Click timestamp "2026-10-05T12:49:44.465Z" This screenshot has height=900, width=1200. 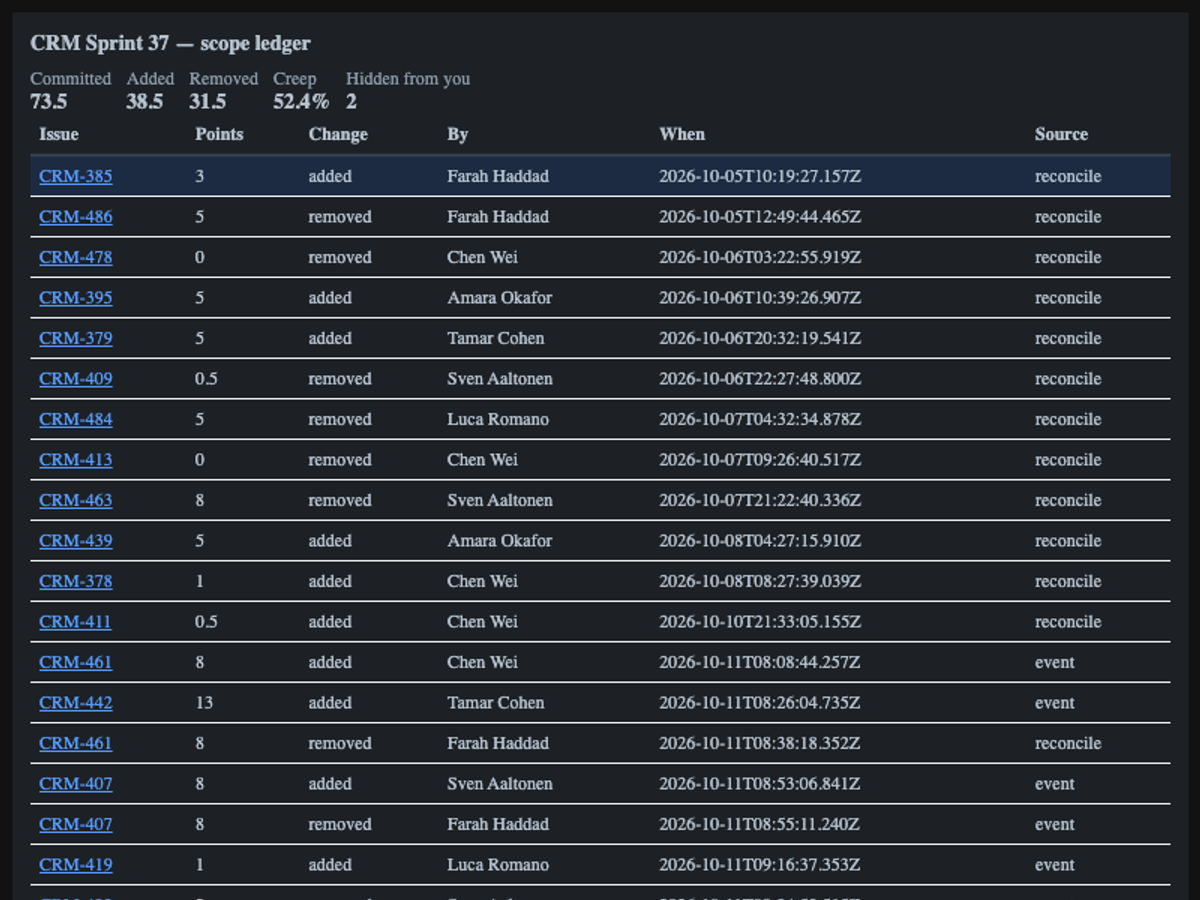tap(760, 217)
